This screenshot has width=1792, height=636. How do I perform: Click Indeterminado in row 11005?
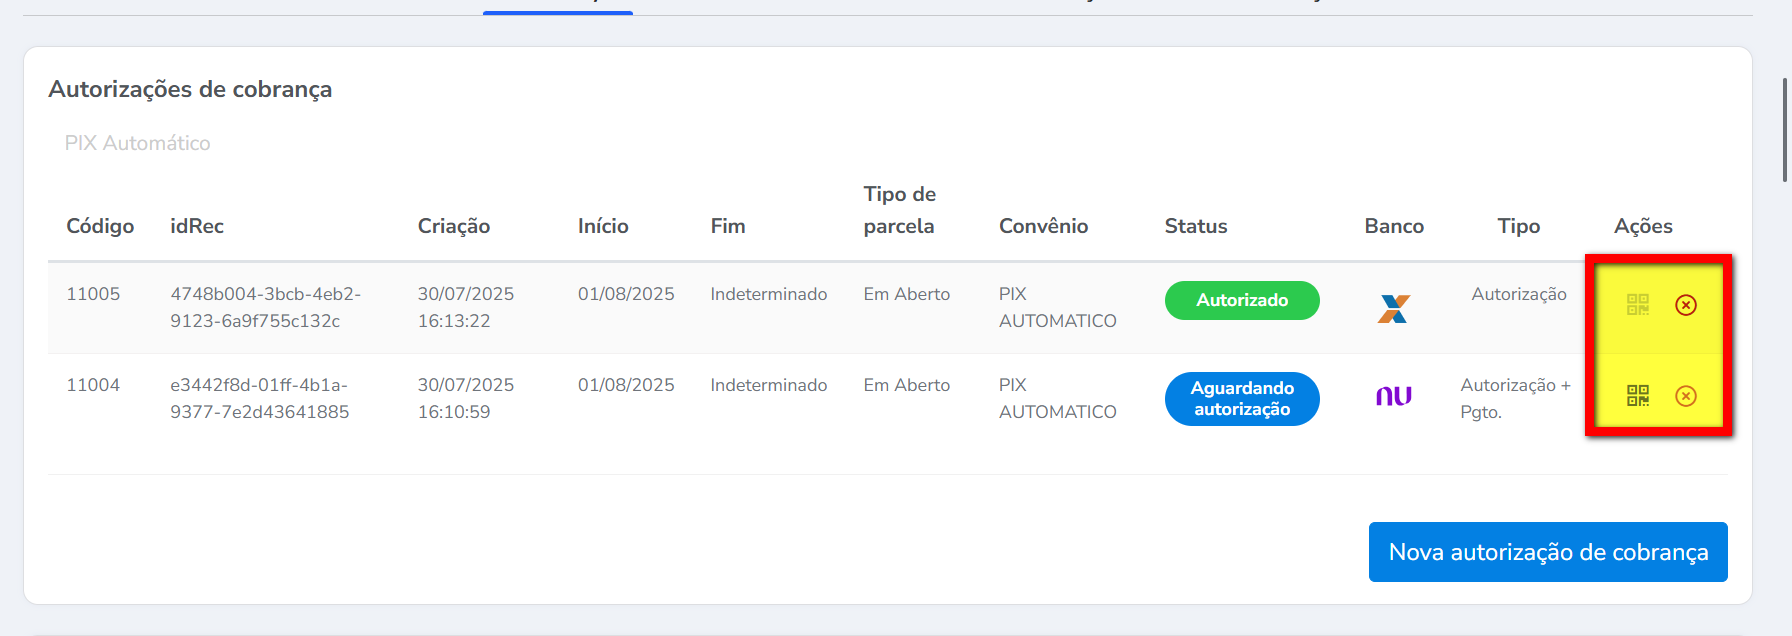pos(769,294)
